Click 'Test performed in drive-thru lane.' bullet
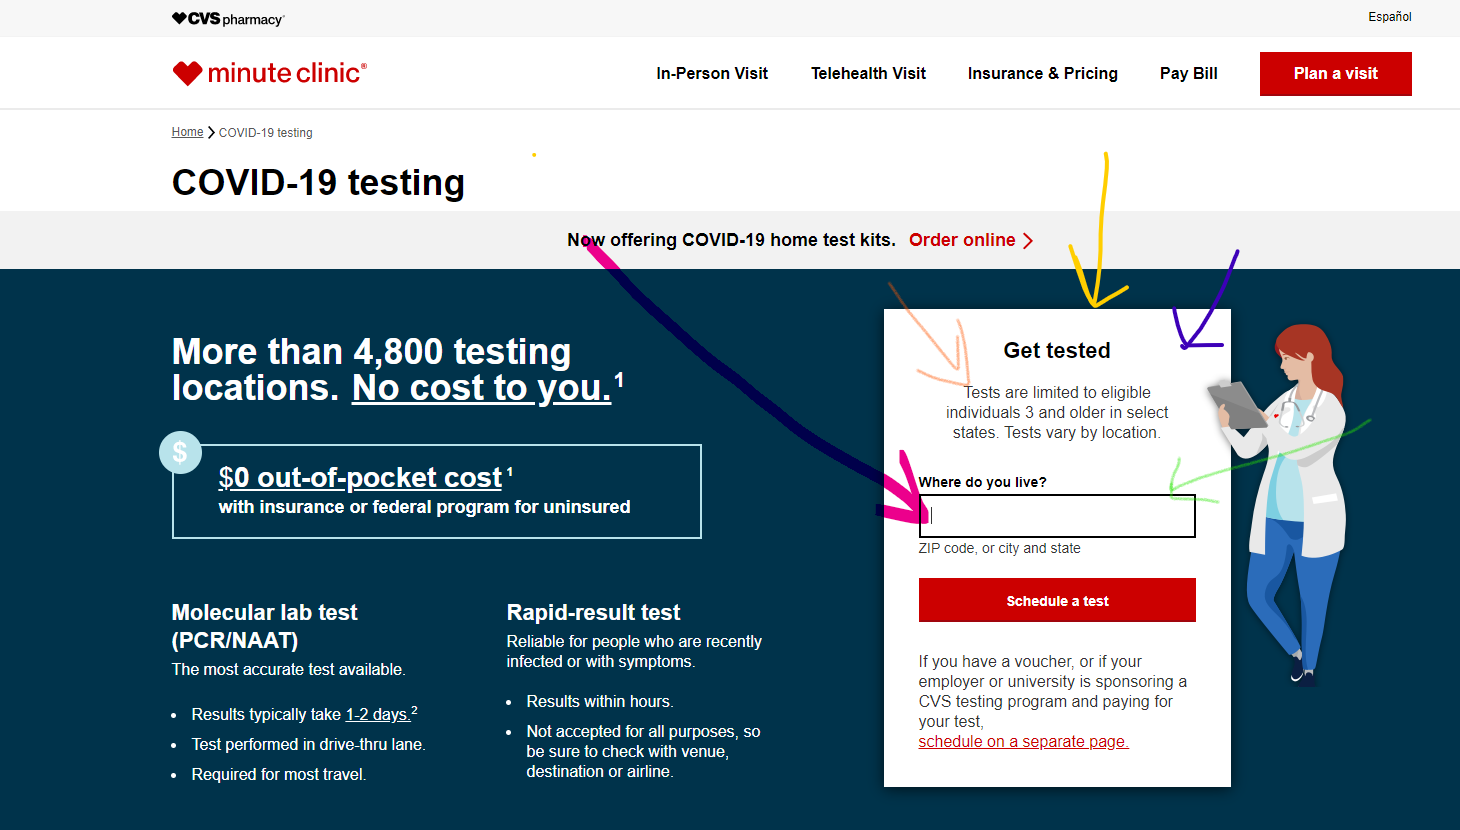 (308, 744)
